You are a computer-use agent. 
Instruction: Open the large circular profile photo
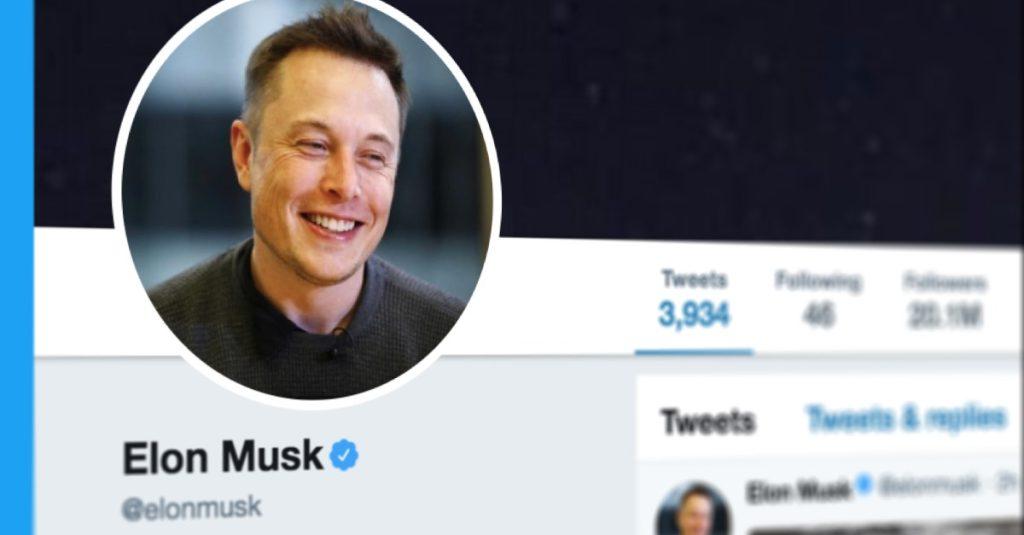pyautogui.click(x=307, y=199)
